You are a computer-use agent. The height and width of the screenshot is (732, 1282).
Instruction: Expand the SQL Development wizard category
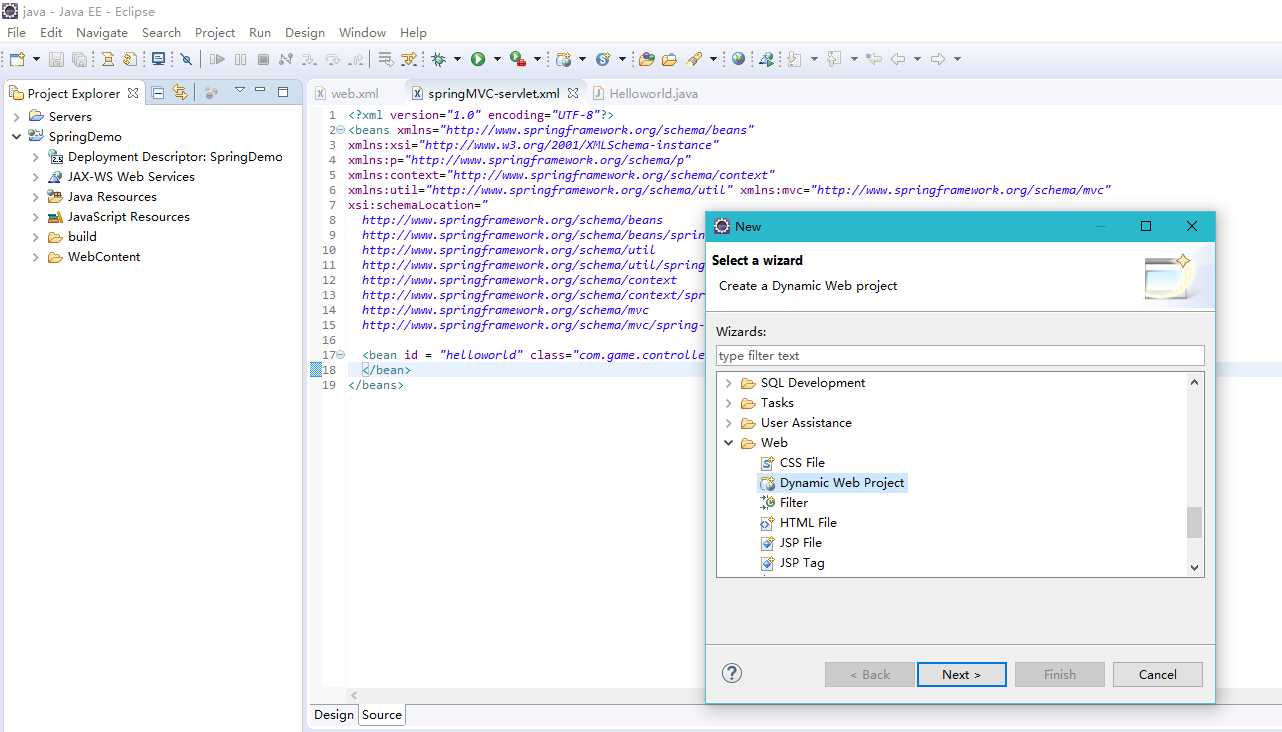(x=729, y=383)
